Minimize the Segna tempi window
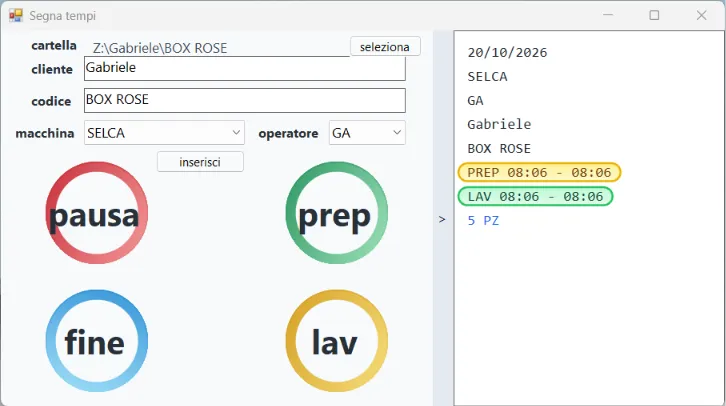The height and width of the screenshot is (406, 726). coord(608,15)
